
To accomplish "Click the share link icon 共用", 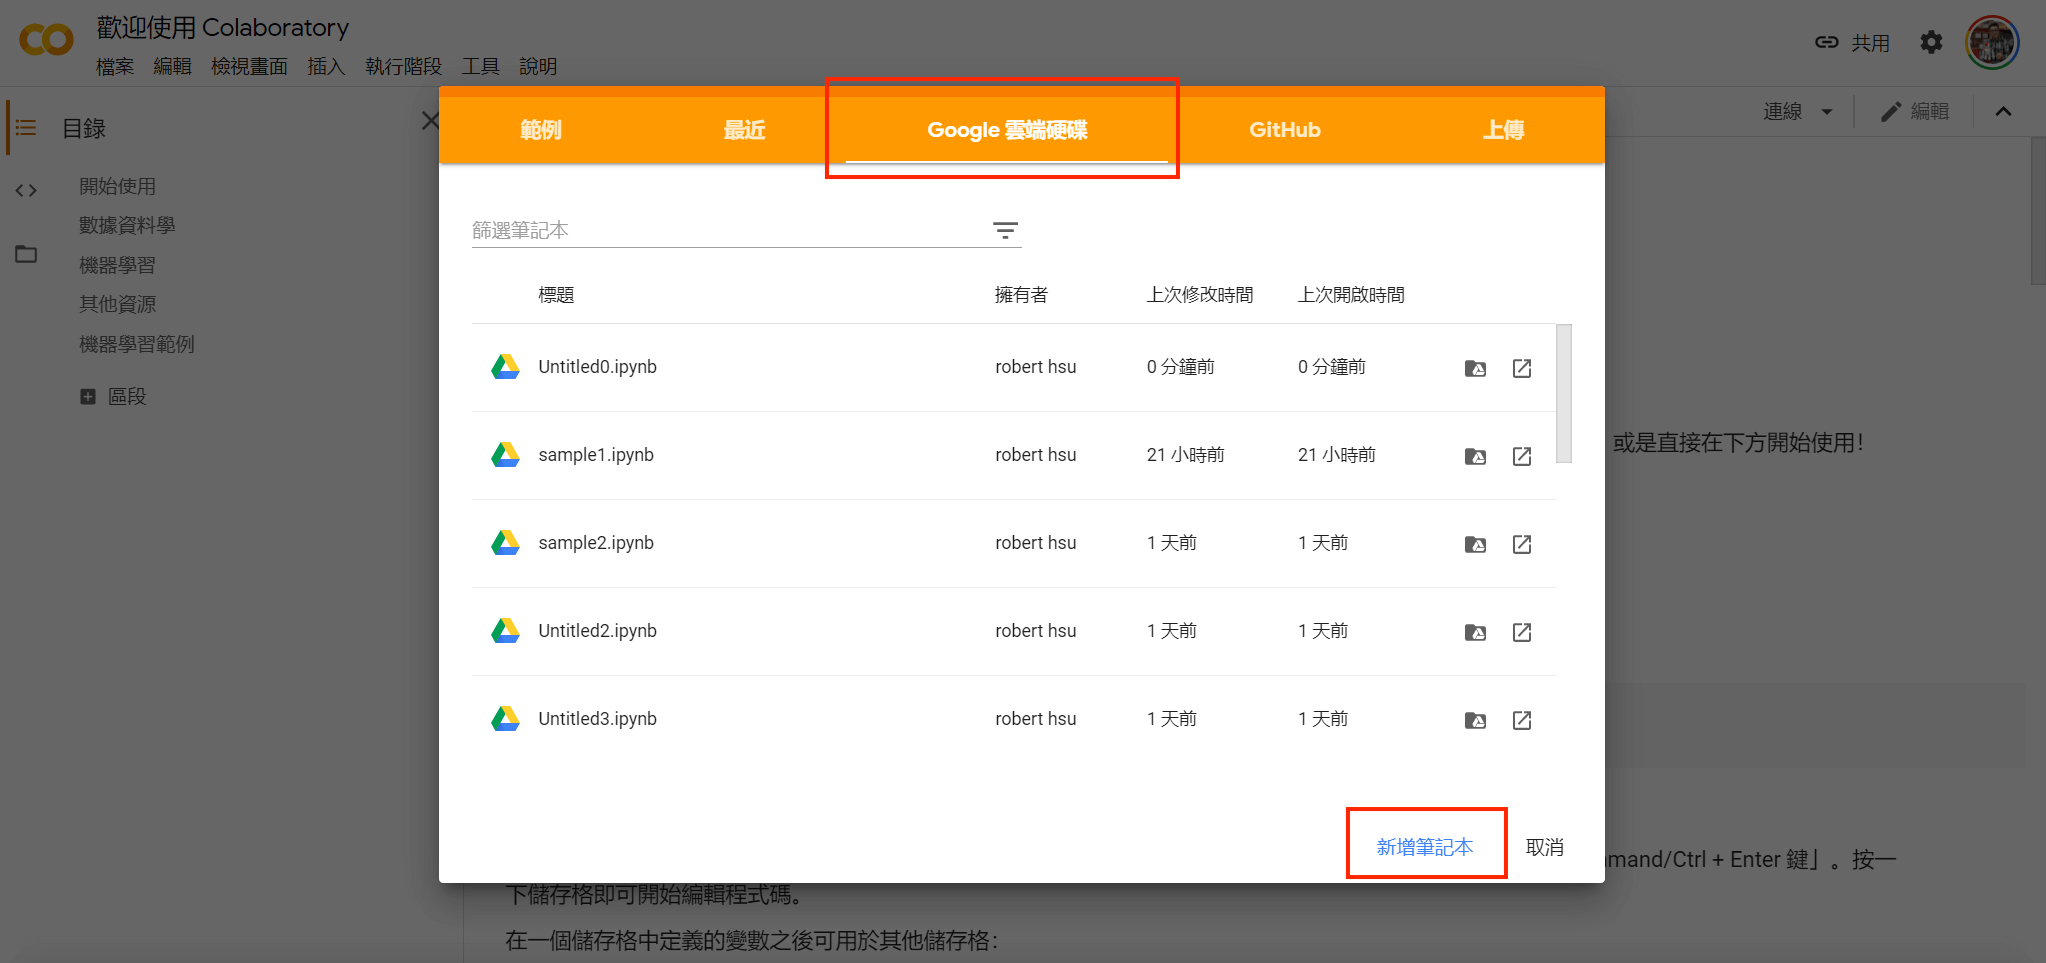I will point(1852,42).
